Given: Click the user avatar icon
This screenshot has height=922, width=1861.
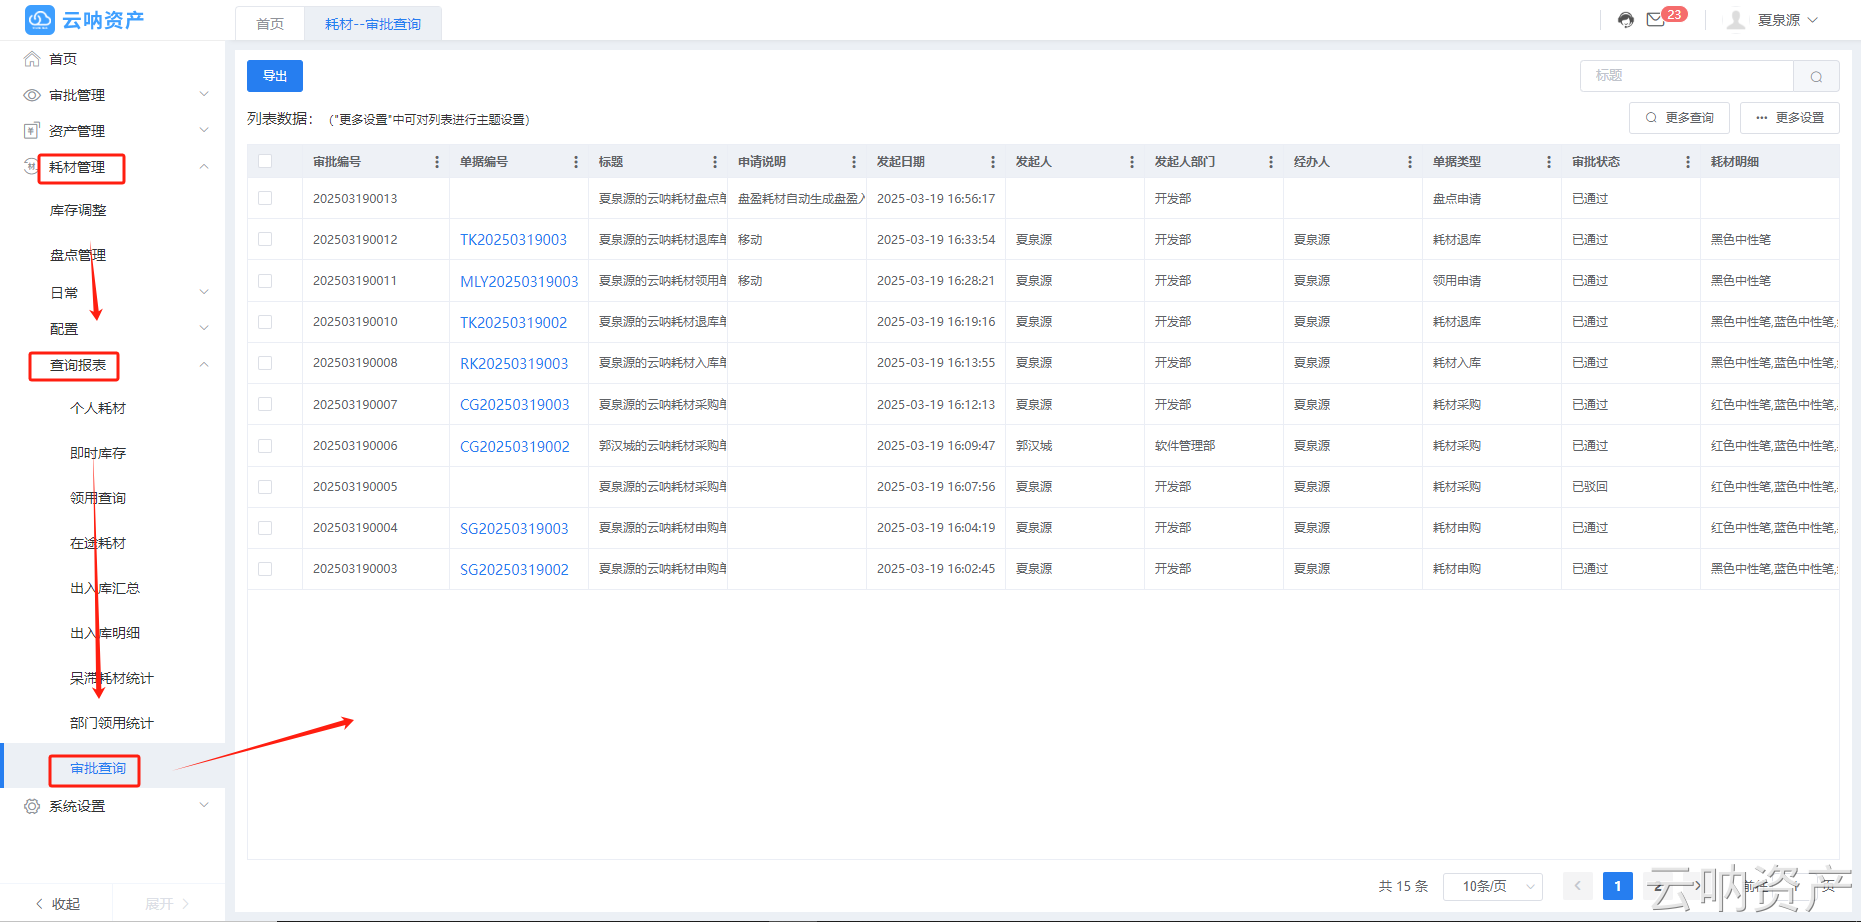Looking at the screenshot, I should [x=1736, y=20].
